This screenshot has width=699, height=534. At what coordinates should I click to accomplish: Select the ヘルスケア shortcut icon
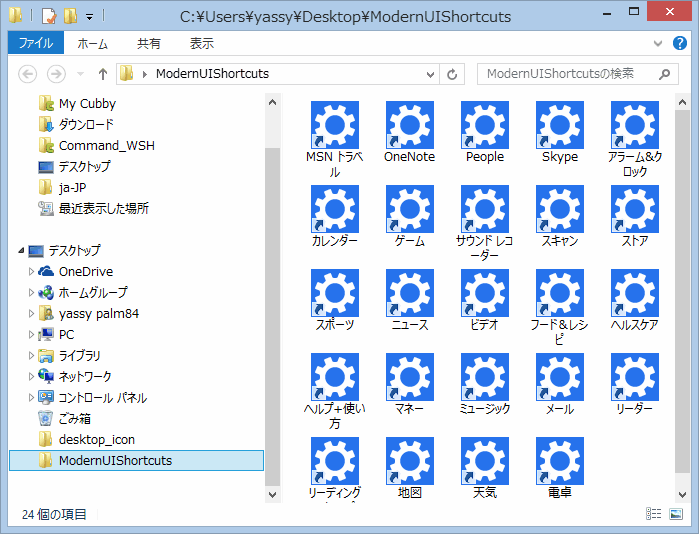[x=635, y=293]
